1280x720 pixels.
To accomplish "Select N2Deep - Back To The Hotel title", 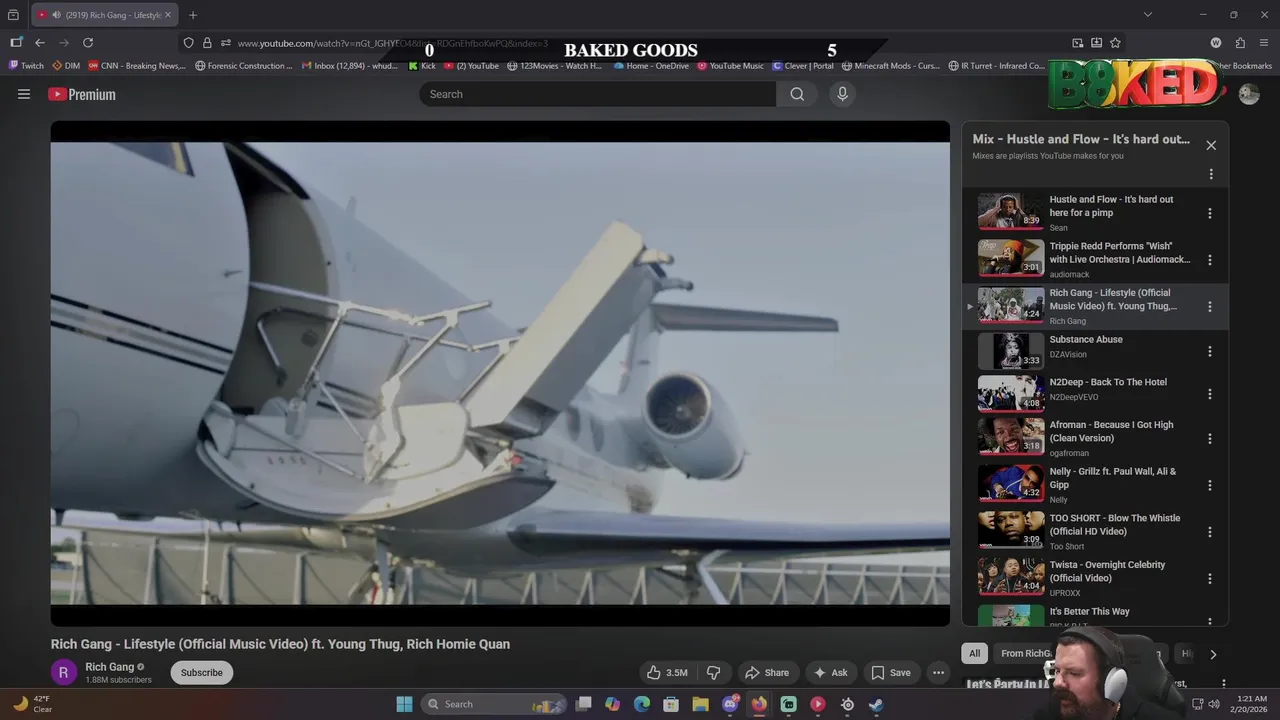I will point(1108,382).
